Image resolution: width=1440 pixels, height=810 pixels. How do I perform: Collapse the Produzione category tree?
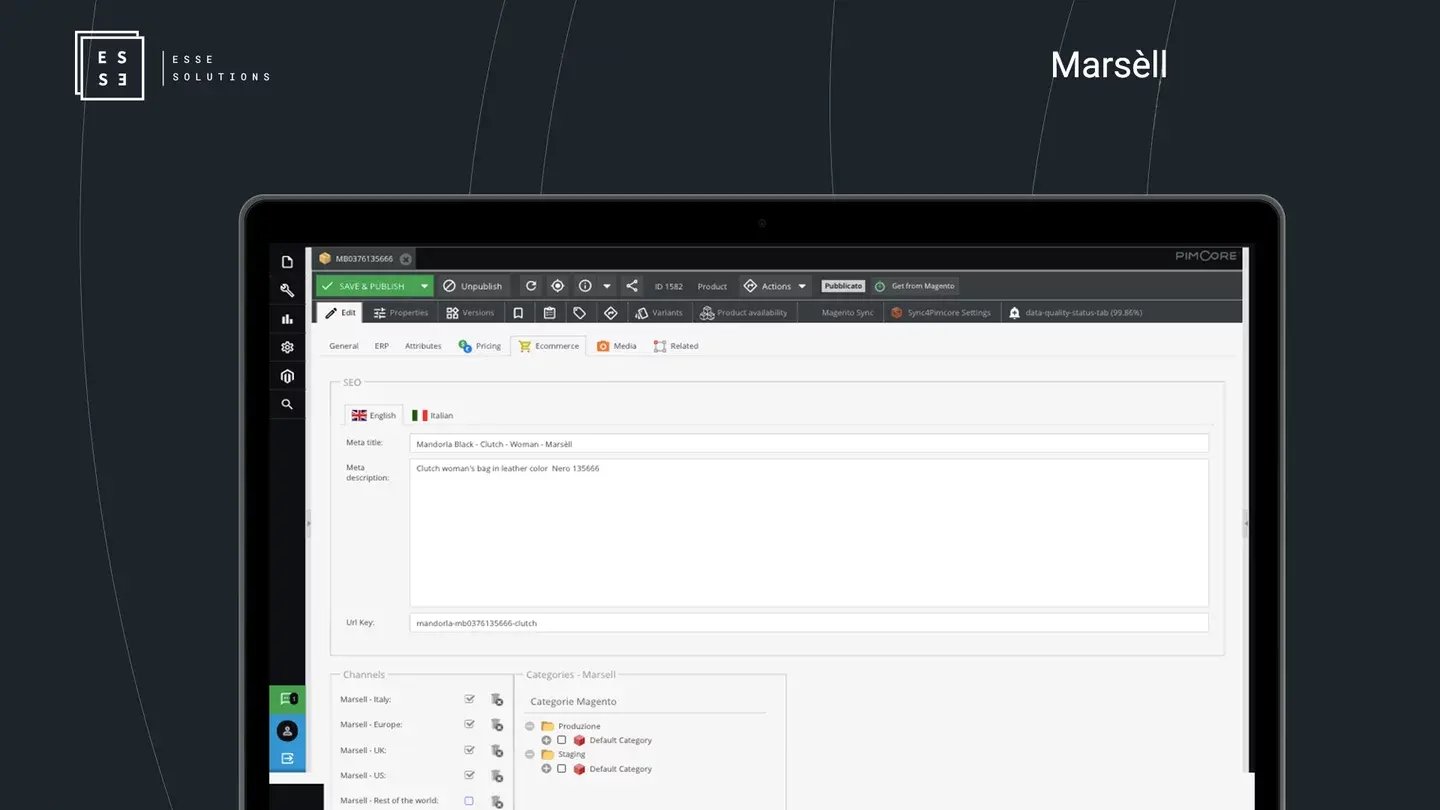coord(530,726)
